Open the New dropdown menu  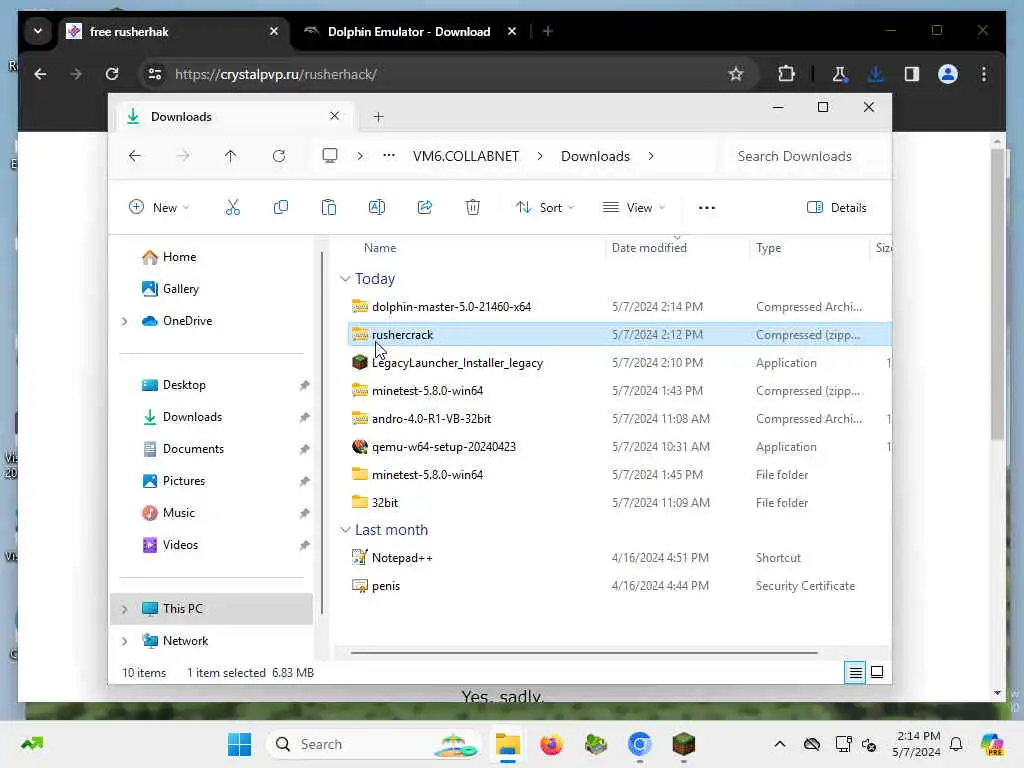click(x=159, y=208)
